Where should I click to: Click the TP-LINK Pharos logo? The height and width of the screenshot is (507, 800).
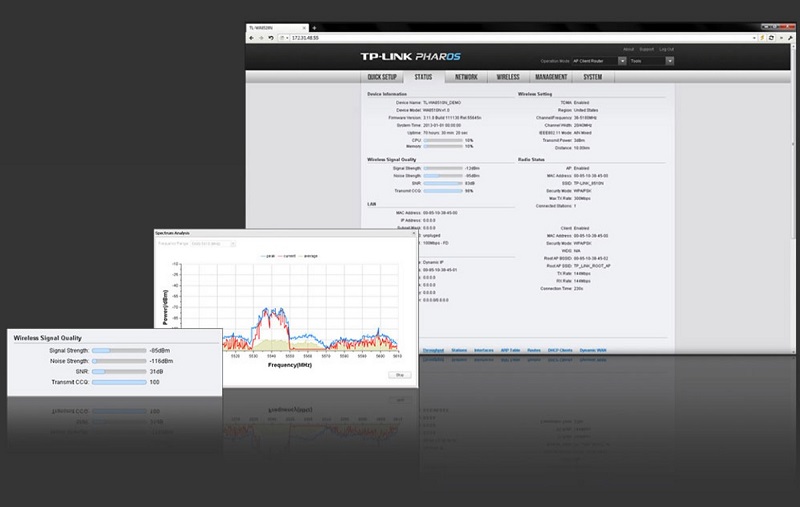(411, 57)
